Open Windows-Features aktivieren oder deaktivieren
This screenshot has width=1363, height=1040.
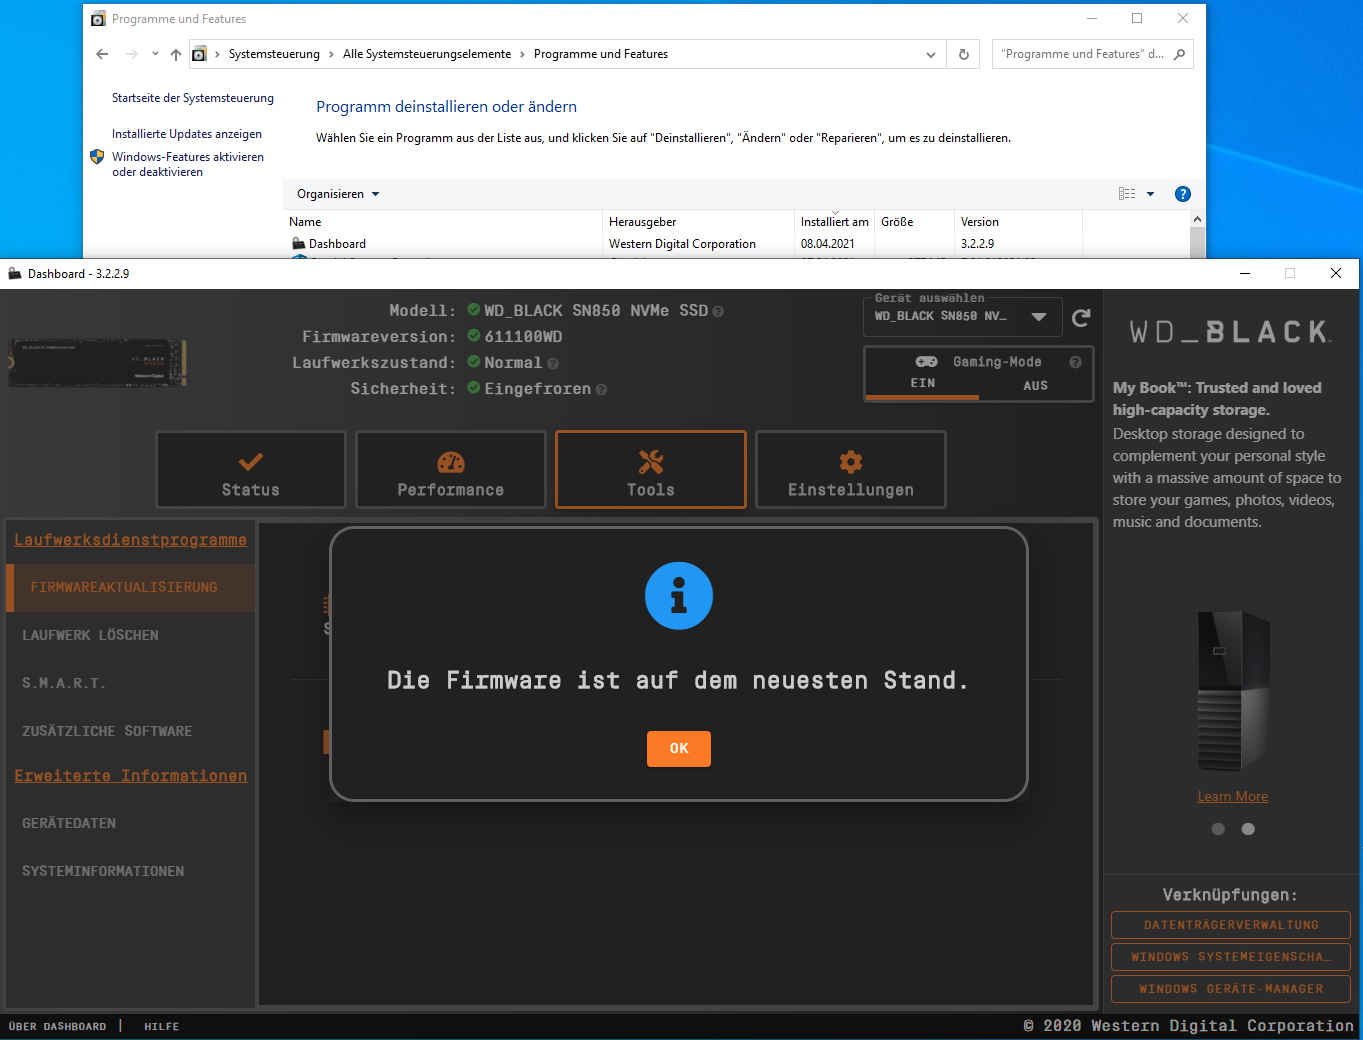point(188,164)
